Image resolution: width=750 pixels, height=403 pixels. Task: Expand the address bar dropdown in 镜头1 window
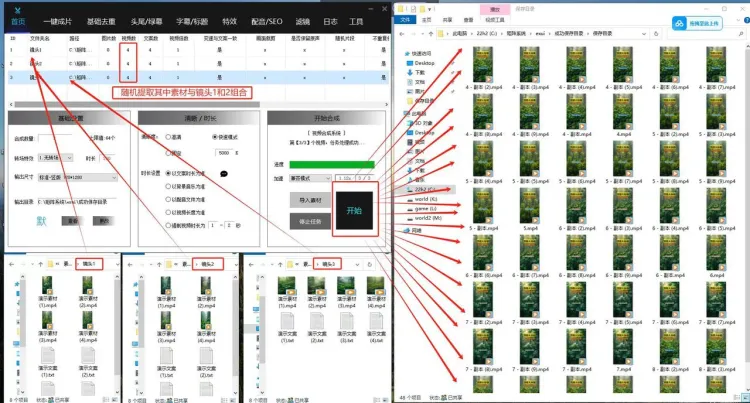[x=117, y=264]
